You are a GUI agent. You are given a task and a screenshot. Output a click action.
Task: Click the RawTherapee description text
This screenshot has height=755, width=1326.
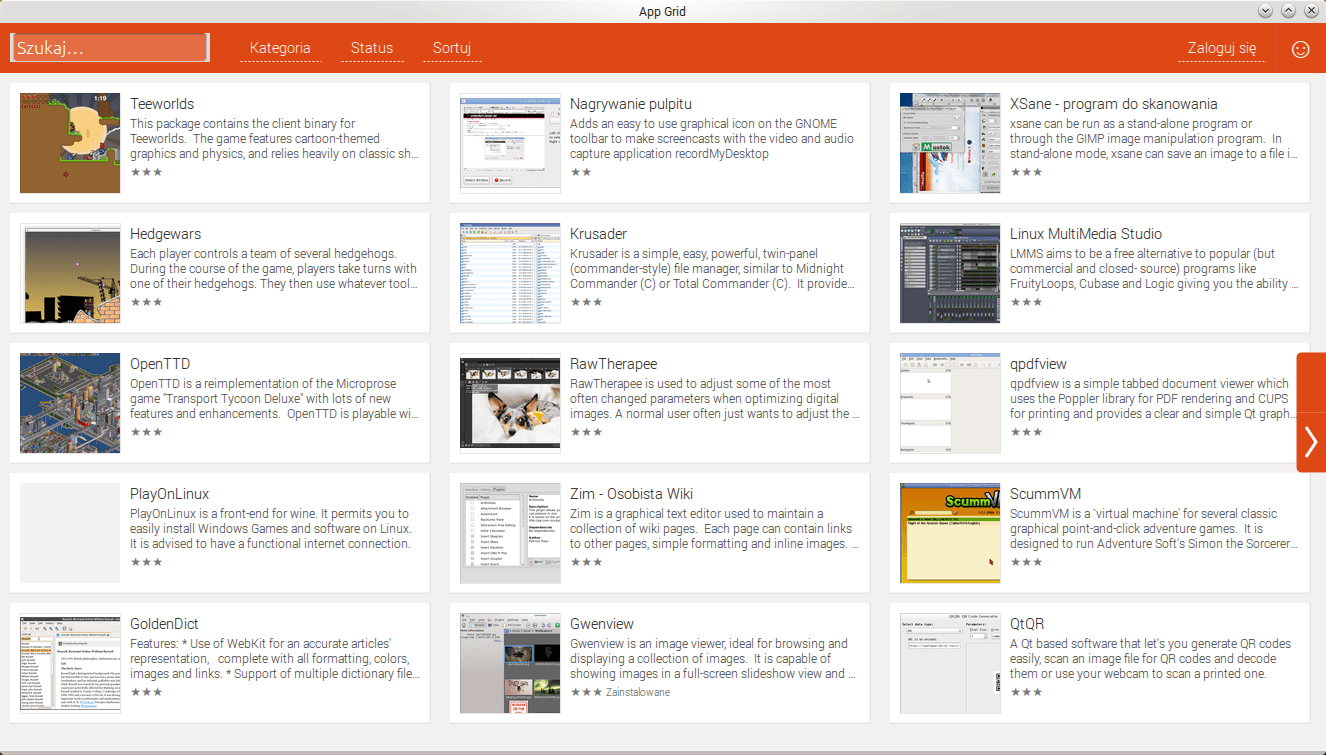tap(715, 399)
